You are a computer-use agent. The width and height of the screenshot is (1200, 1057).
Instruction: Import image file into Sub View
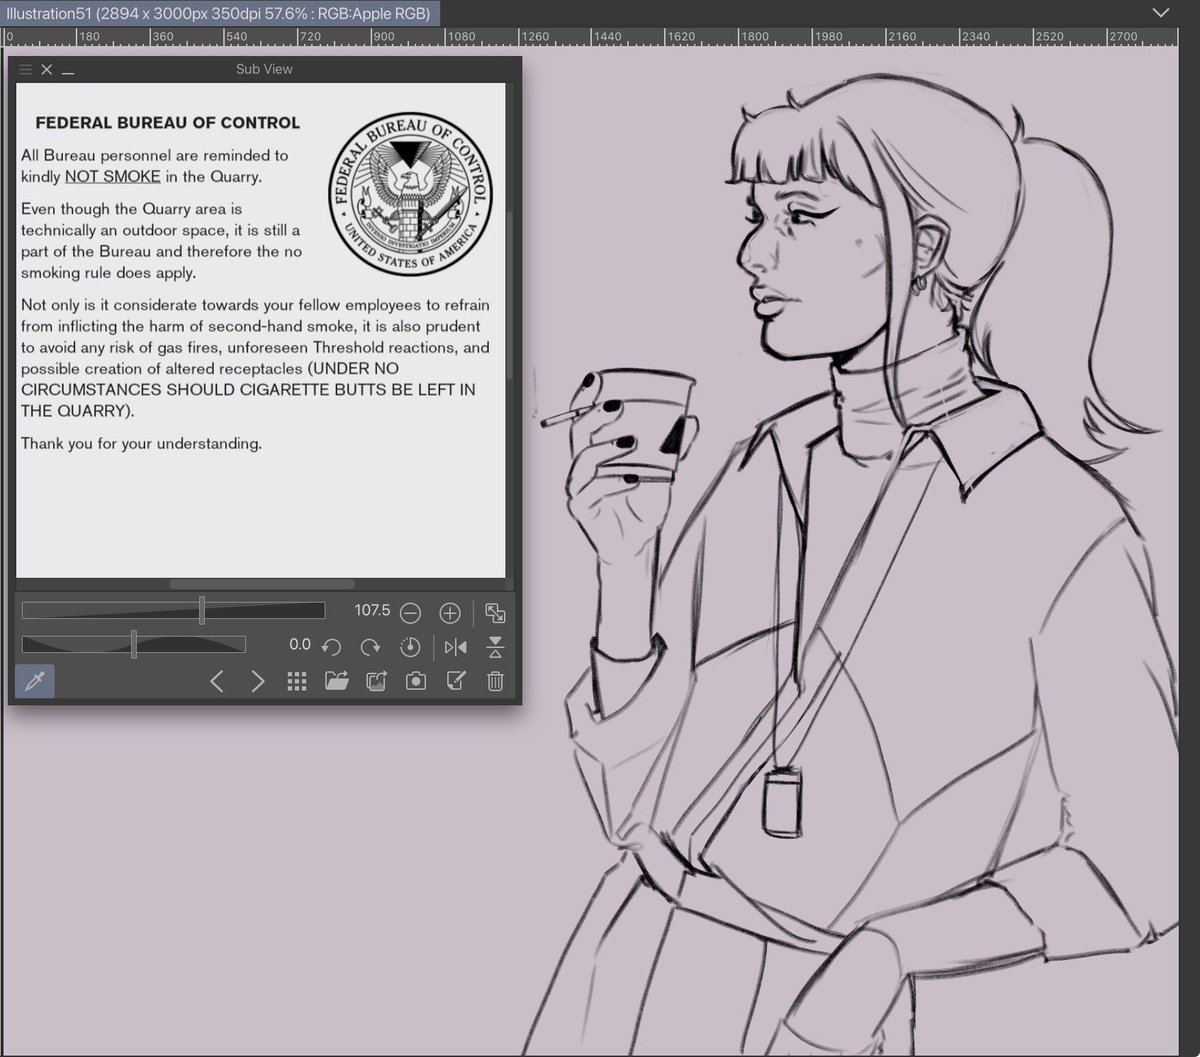pos(337,682)
